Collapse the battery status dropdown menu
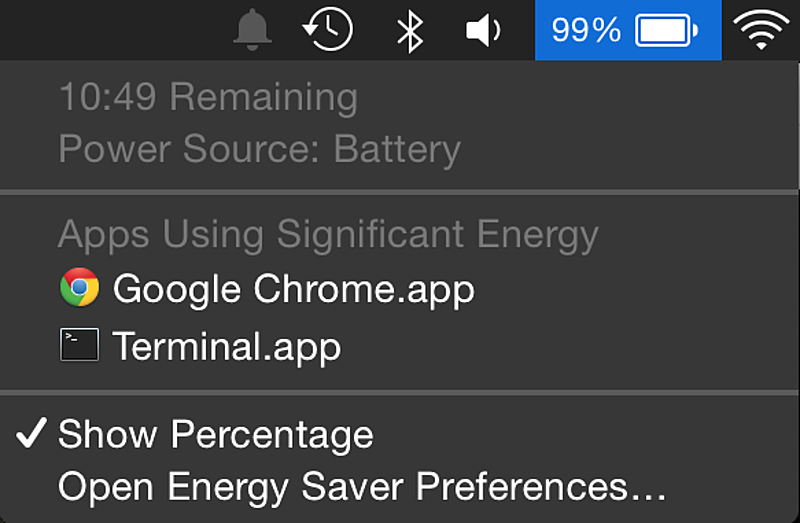Viewport: 800px width, 523px height. coord(628,30)
